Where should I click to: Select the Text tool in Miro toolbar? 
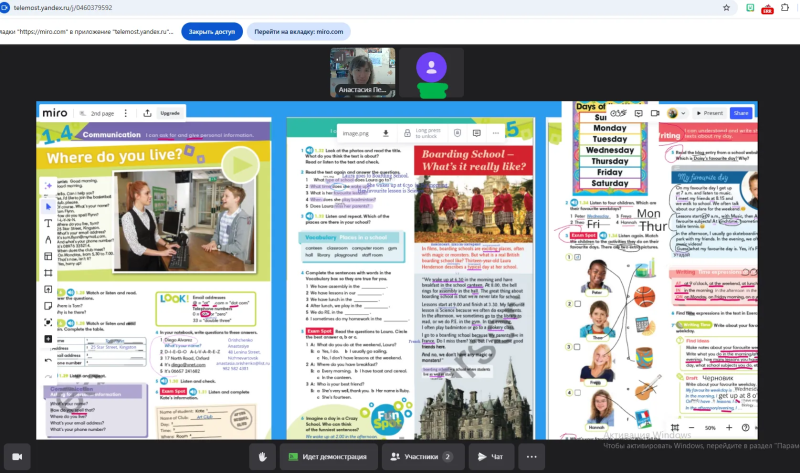pos(48,223)
